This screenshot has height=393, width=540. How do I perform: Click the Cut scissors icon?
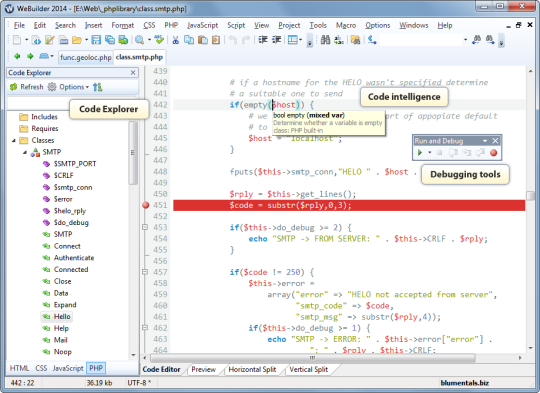coord(176,40)
